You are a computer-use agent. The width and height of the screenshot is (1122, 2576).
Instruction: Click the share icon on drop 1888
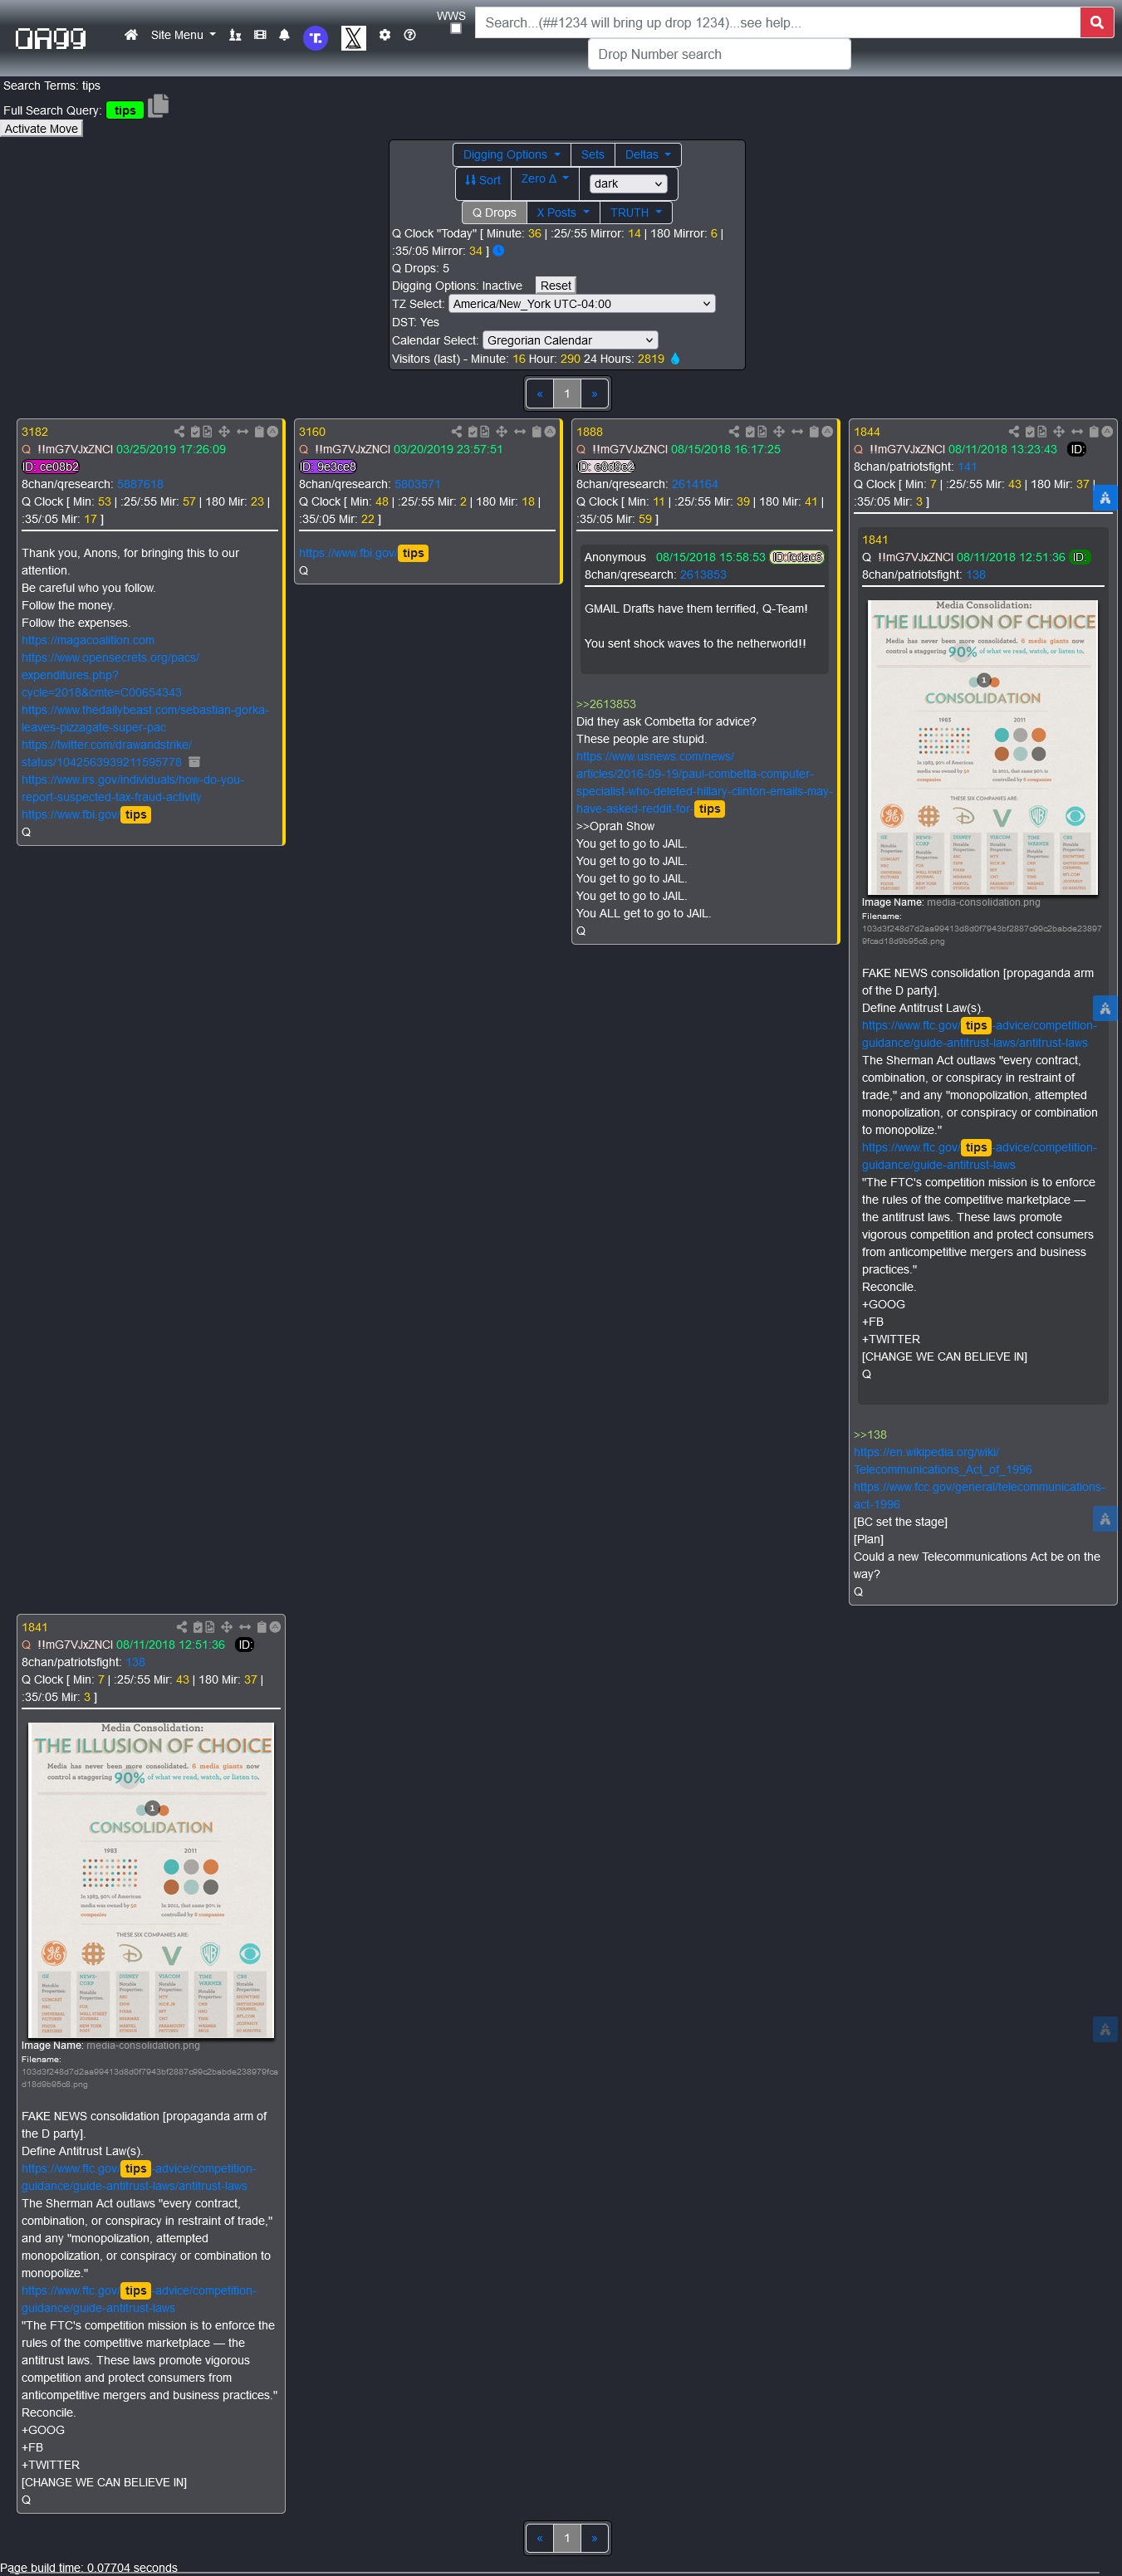(x=734, y=432)
